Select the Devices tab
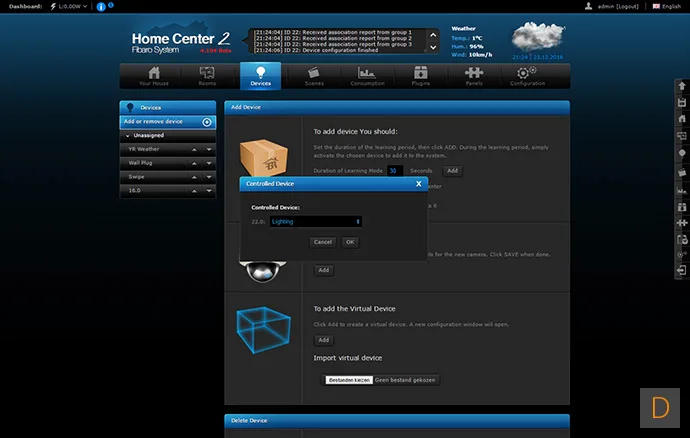The image size is (690, 438). (261, 76)
